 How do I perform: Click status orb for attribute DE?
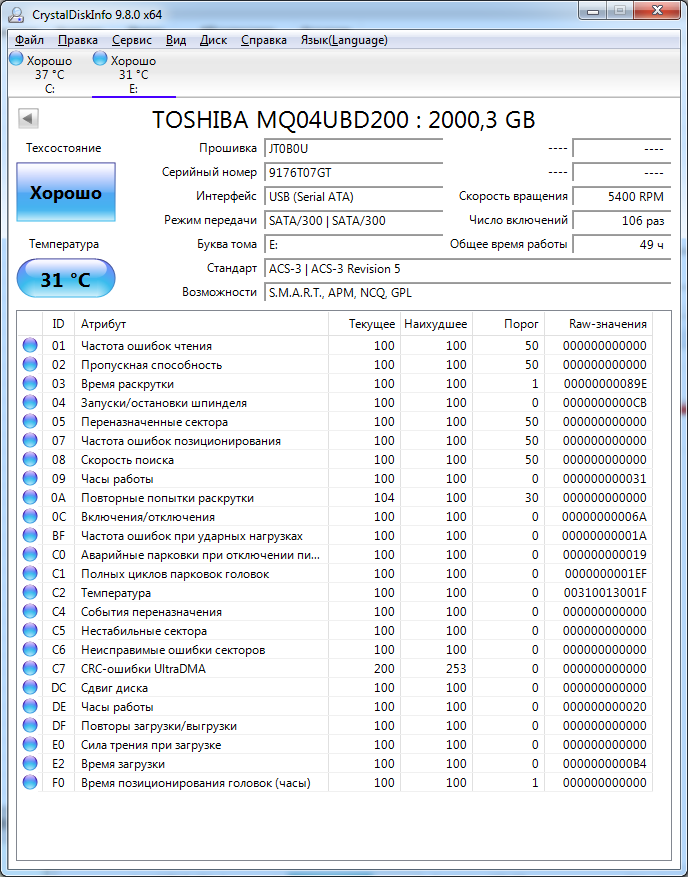[x=30, y=706]
